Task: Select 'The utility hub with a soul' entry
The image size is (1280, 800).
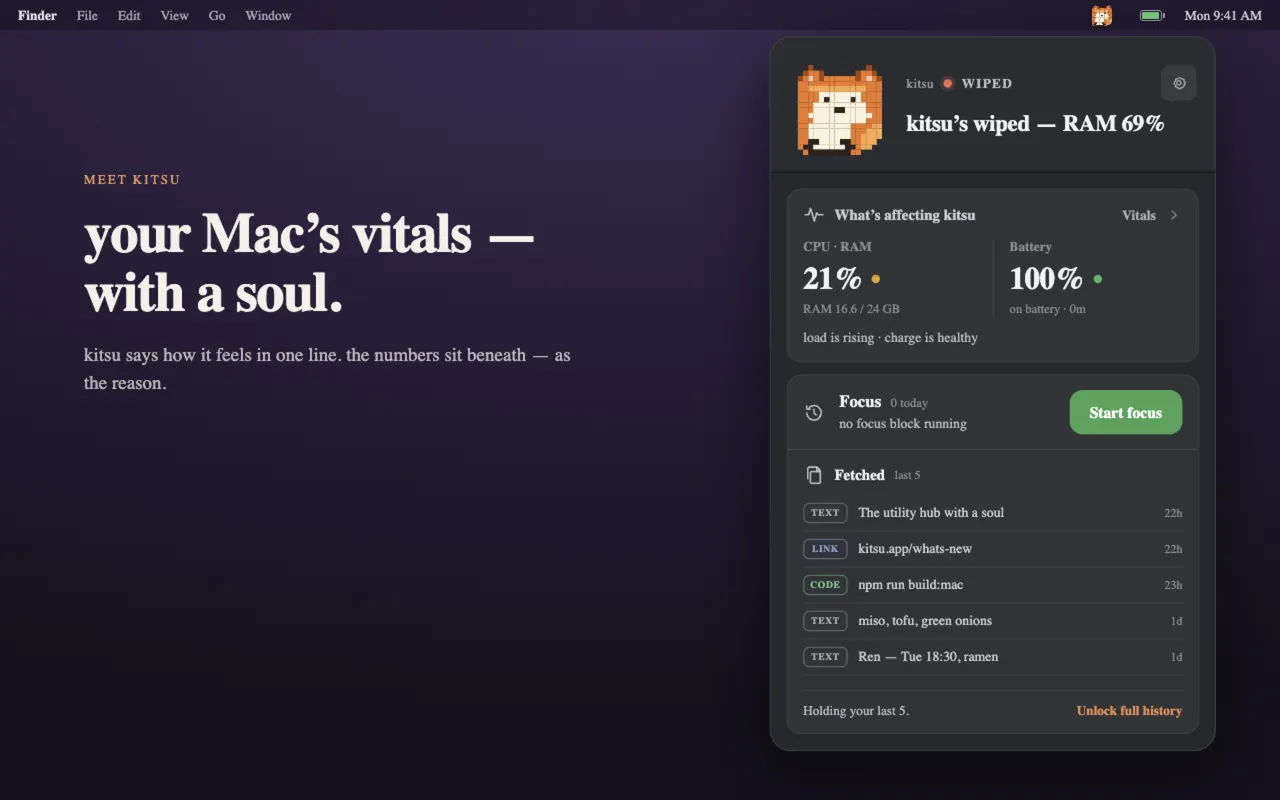Action: (993, 513)
